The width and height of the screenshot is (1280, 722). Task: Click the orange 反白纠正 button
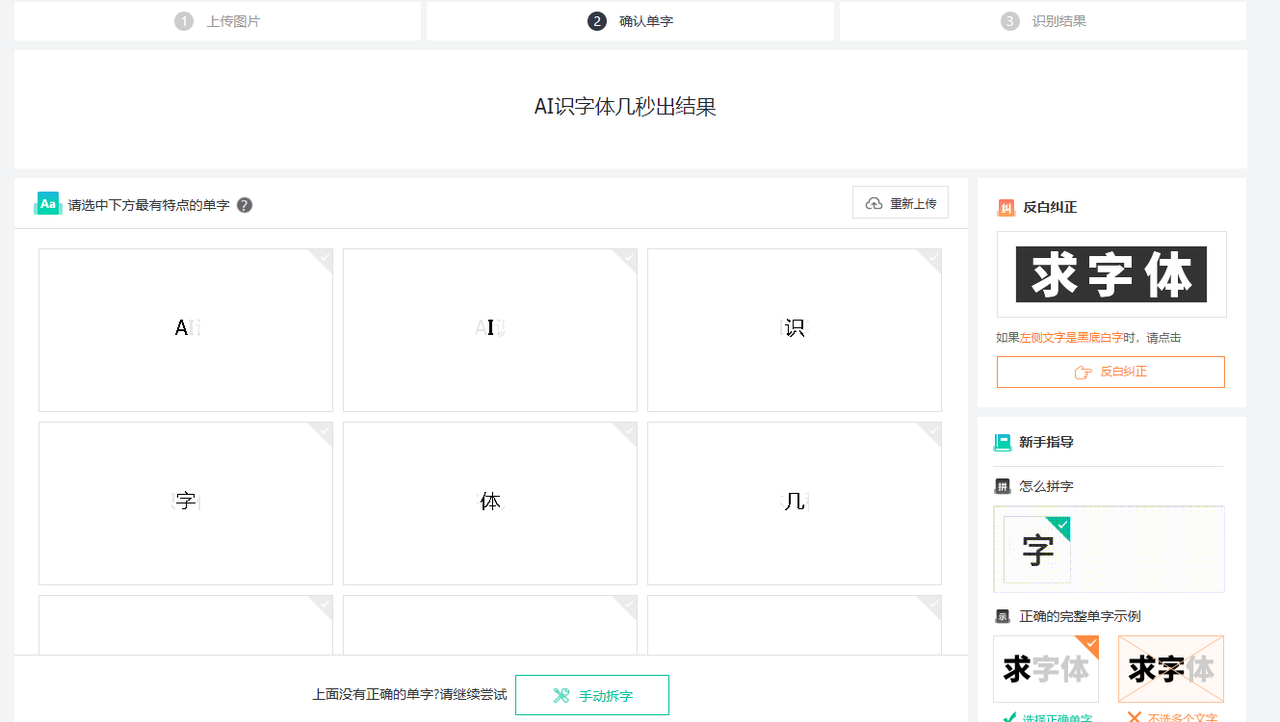pyautogui.click(x=1110, y=372)
